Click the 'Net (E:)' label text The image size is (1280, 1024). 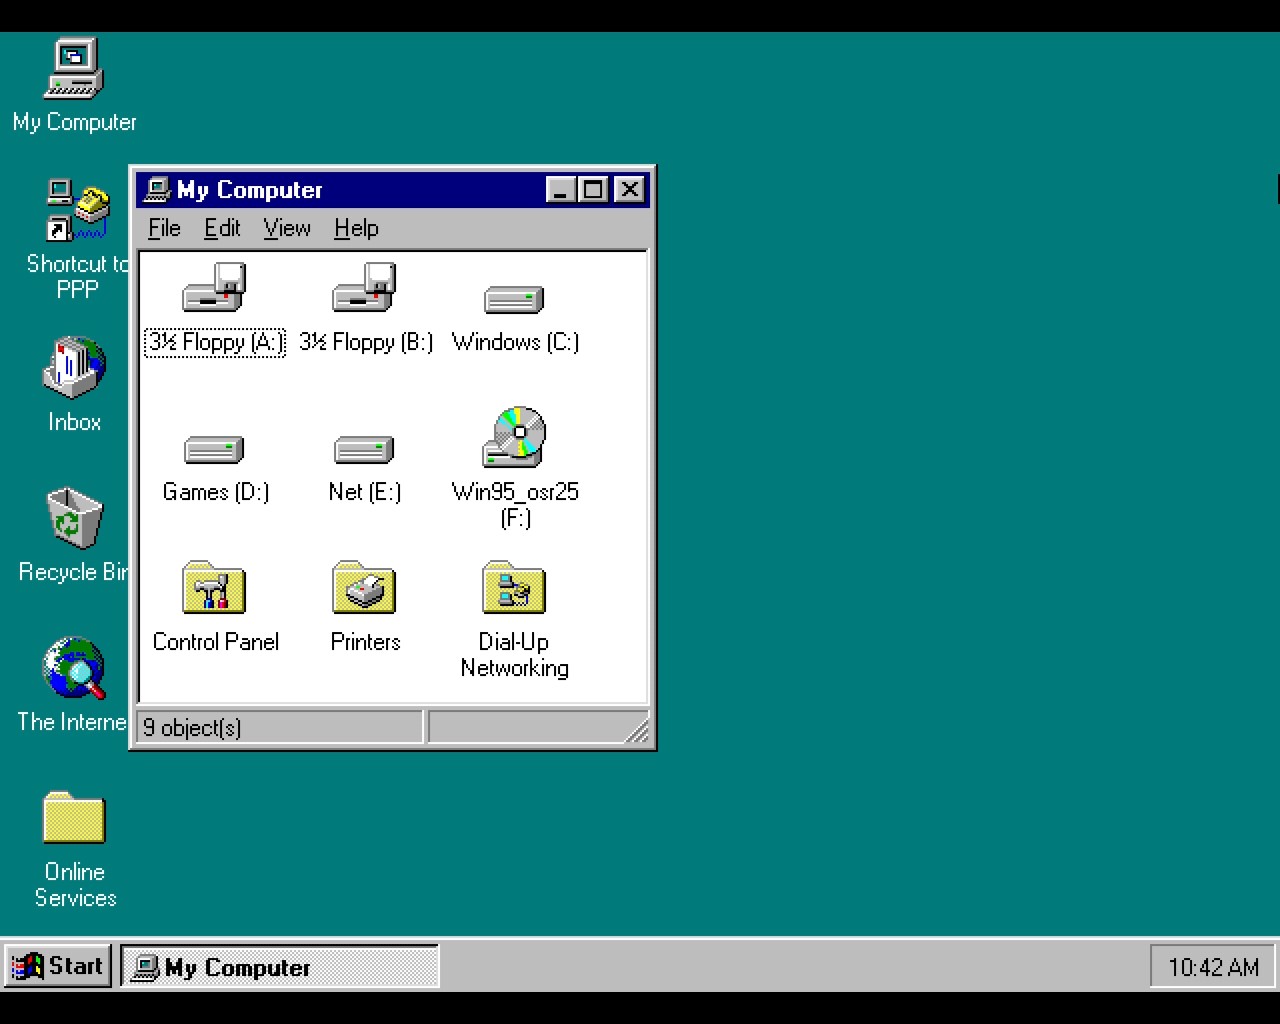coord(365,492)
